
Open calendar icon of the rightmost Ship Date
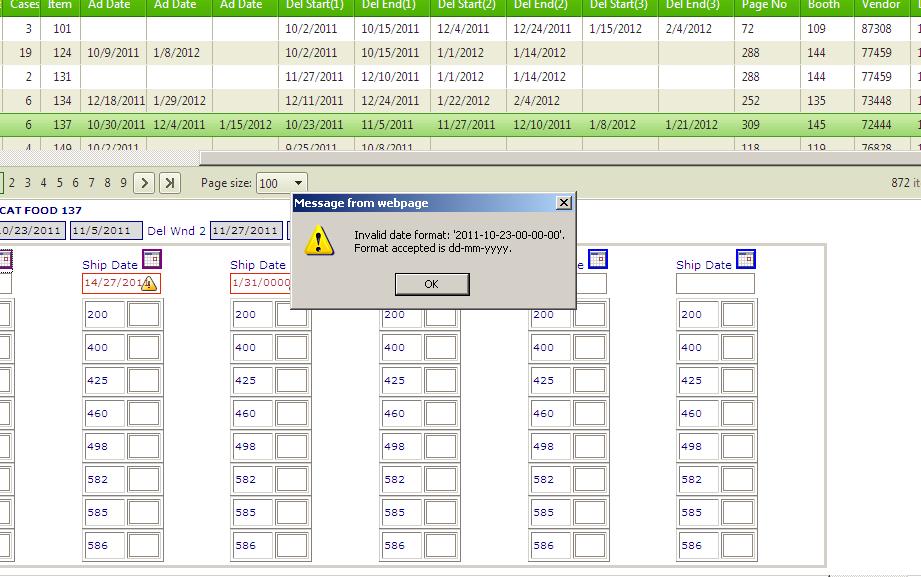(746, 259)
